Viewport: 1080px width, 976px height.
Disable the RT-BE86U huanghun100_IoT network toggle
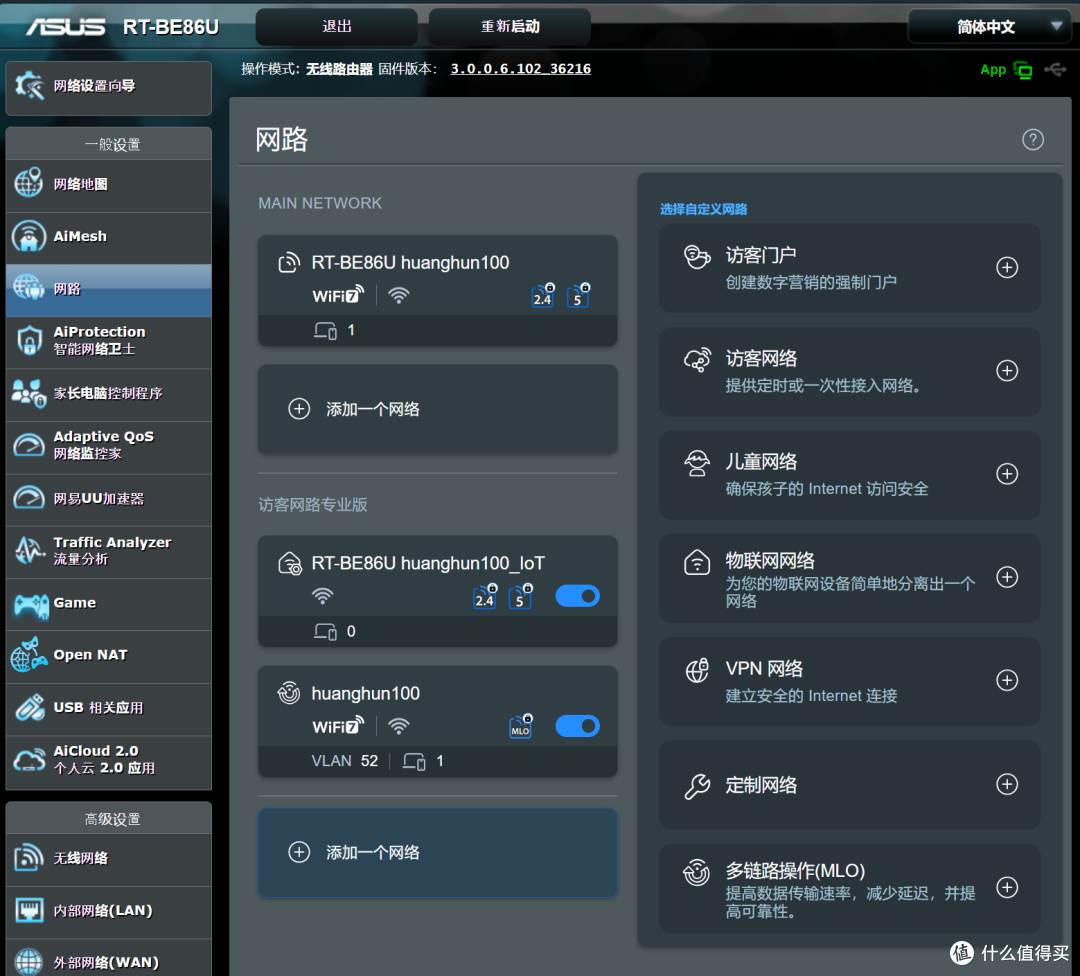click(x=577, y=596)
